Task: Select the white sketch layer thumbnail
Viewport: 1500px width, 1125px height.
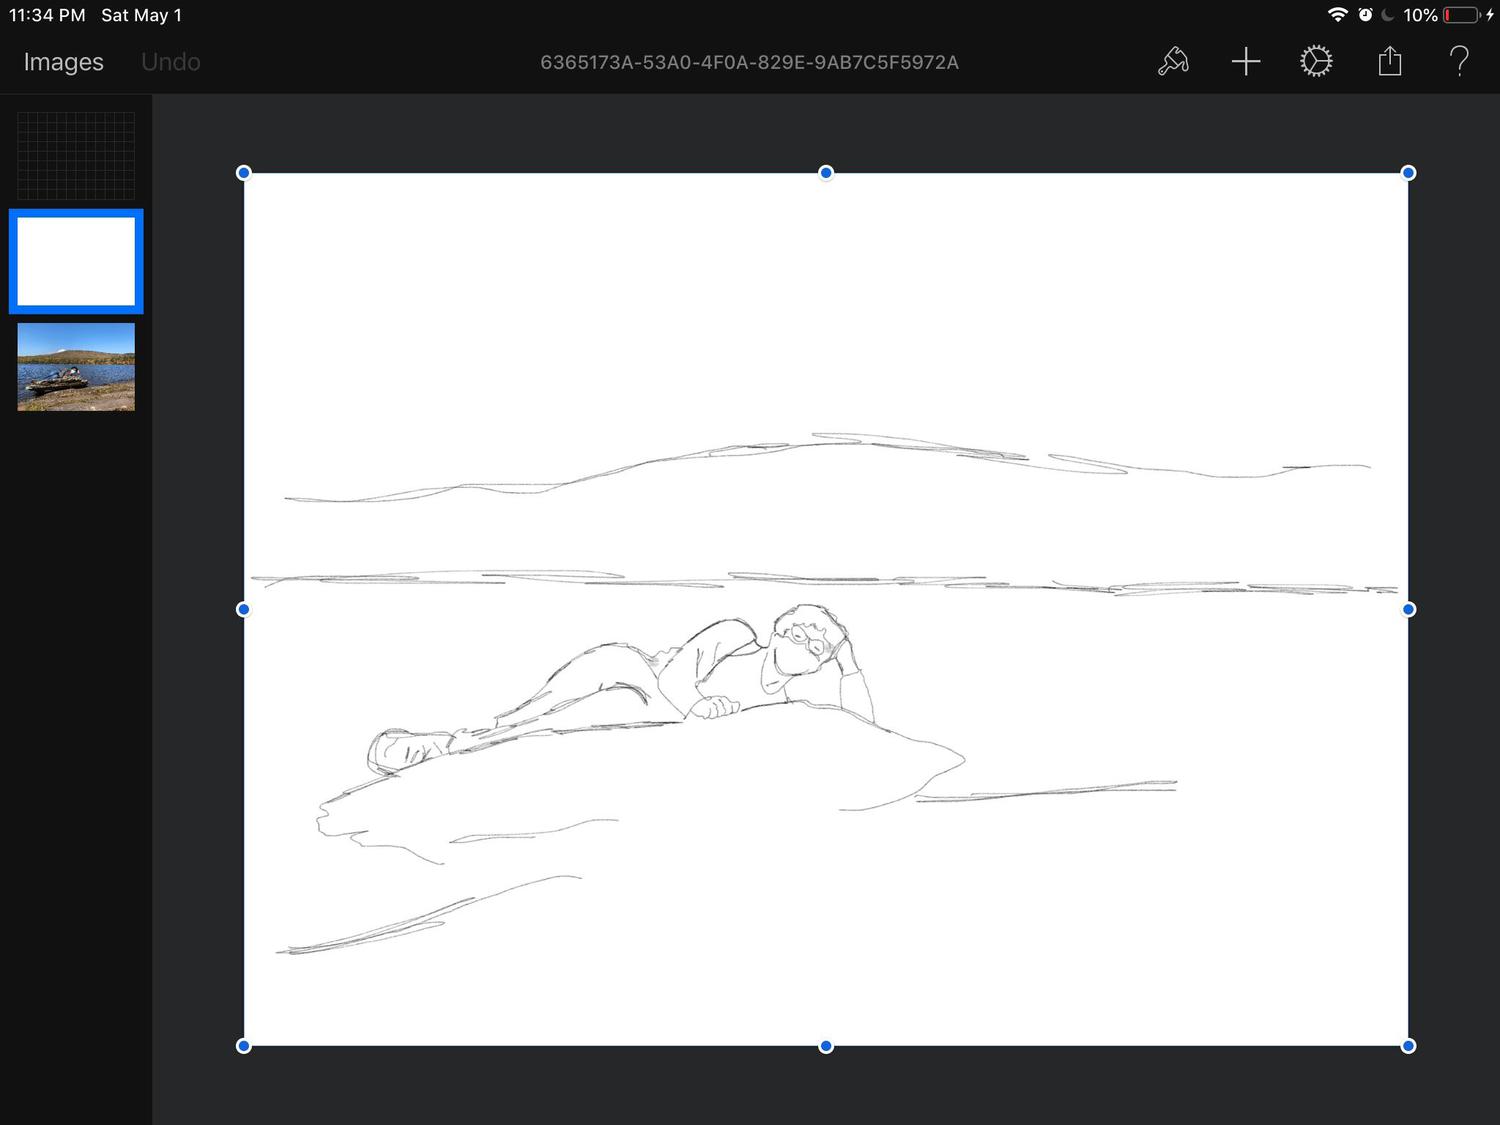Action: [76, 261]
